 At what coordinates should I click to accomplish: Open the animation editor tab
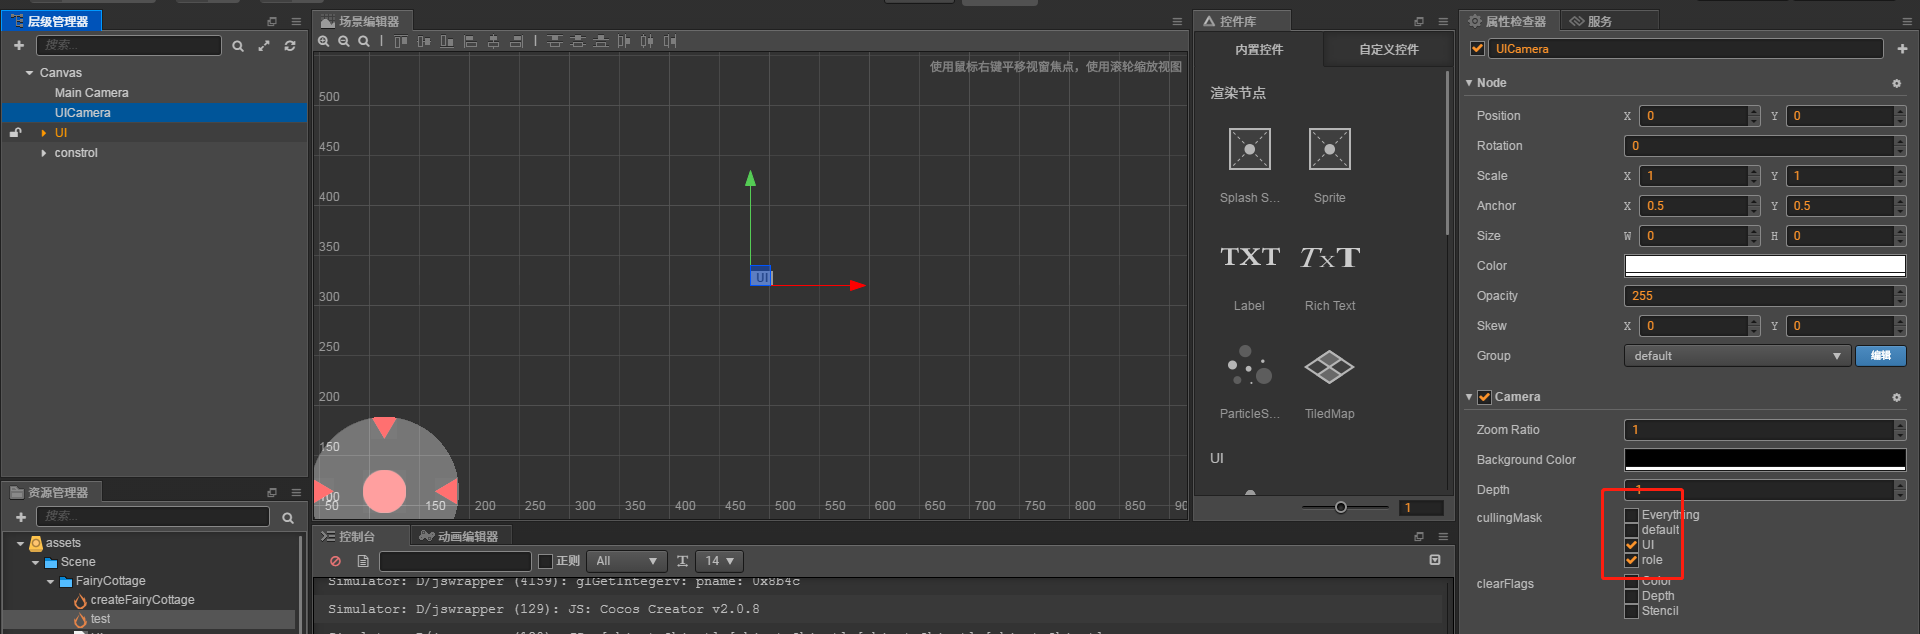pos(459,536)
